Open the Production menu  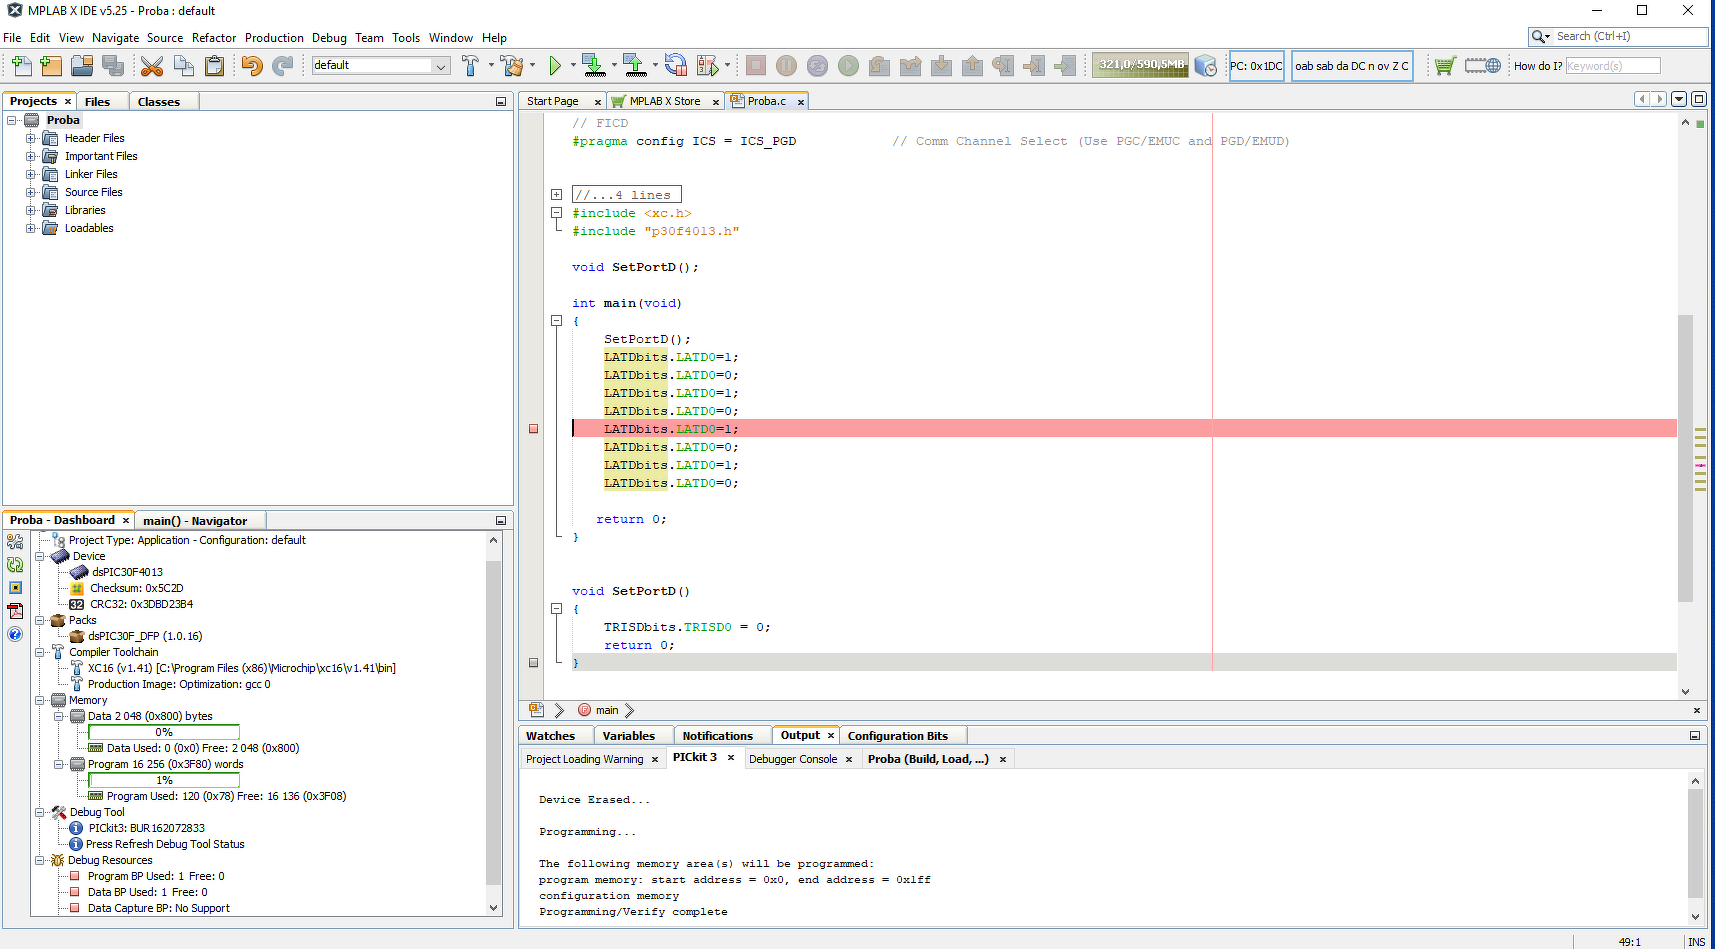pos(274,38)
